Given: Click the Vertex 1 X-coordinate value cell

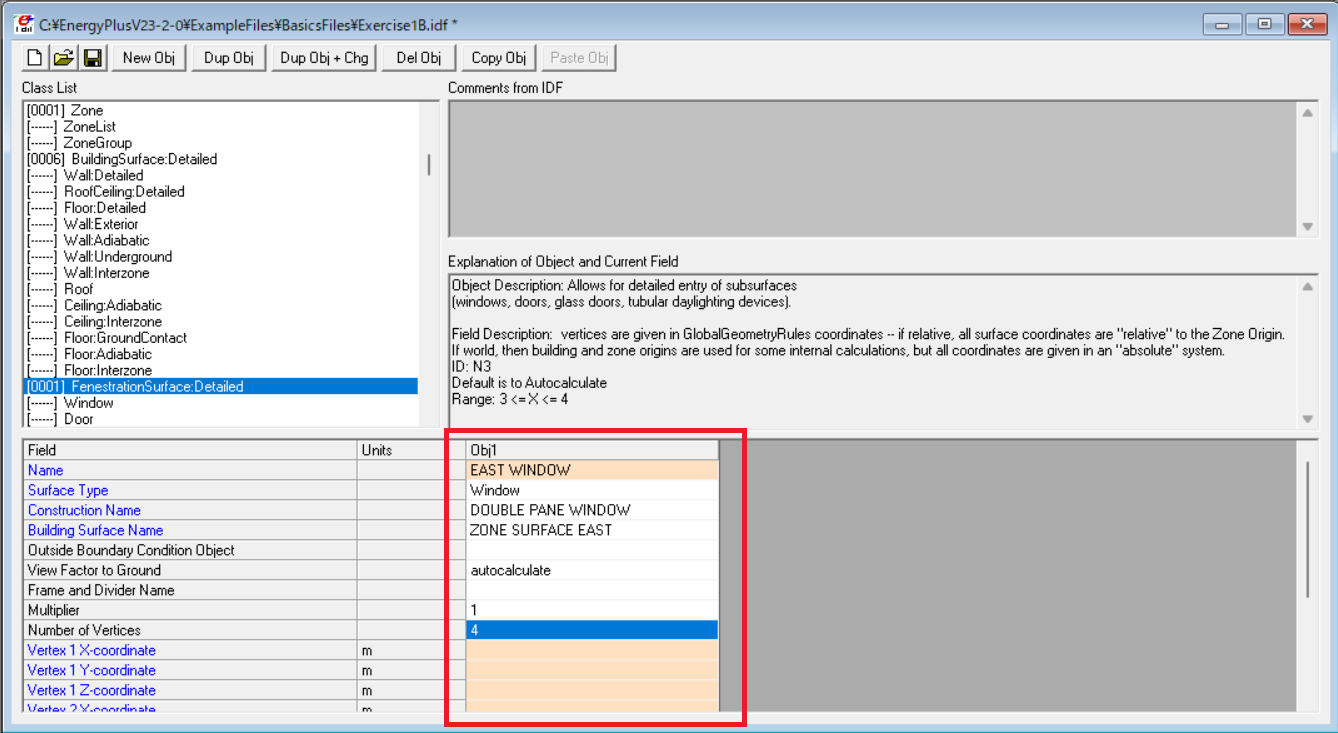Looking at the screenshot, I should (x=592, y=650).
